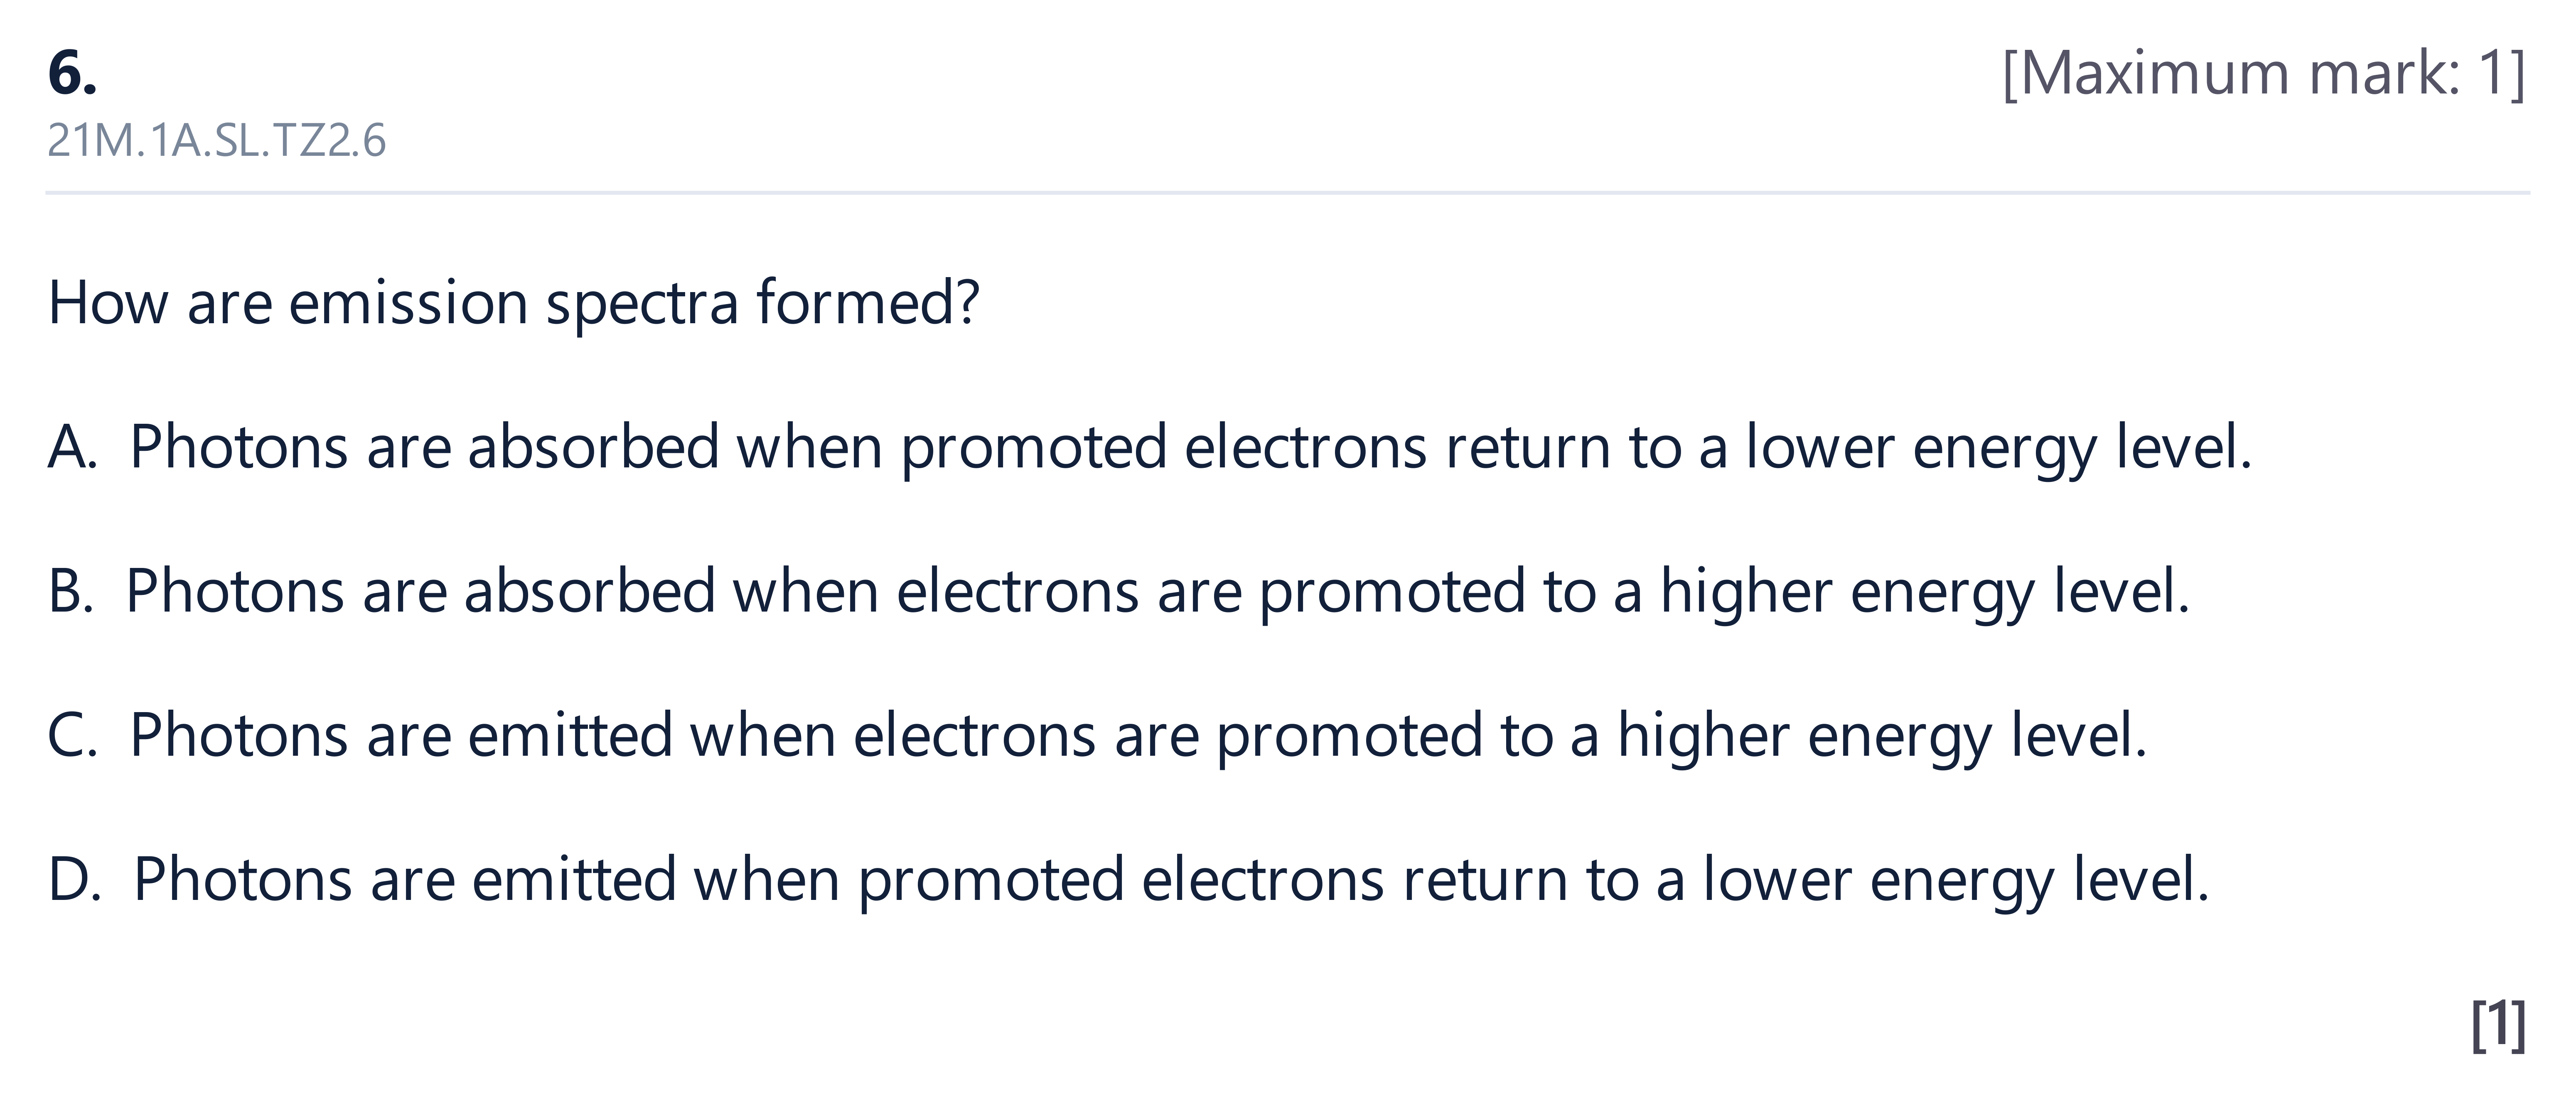This screenshot has height=1101, width=2576.
Task: Choose answer B, absorbed when electrons promoted
Action: (x=1119, y=591)
